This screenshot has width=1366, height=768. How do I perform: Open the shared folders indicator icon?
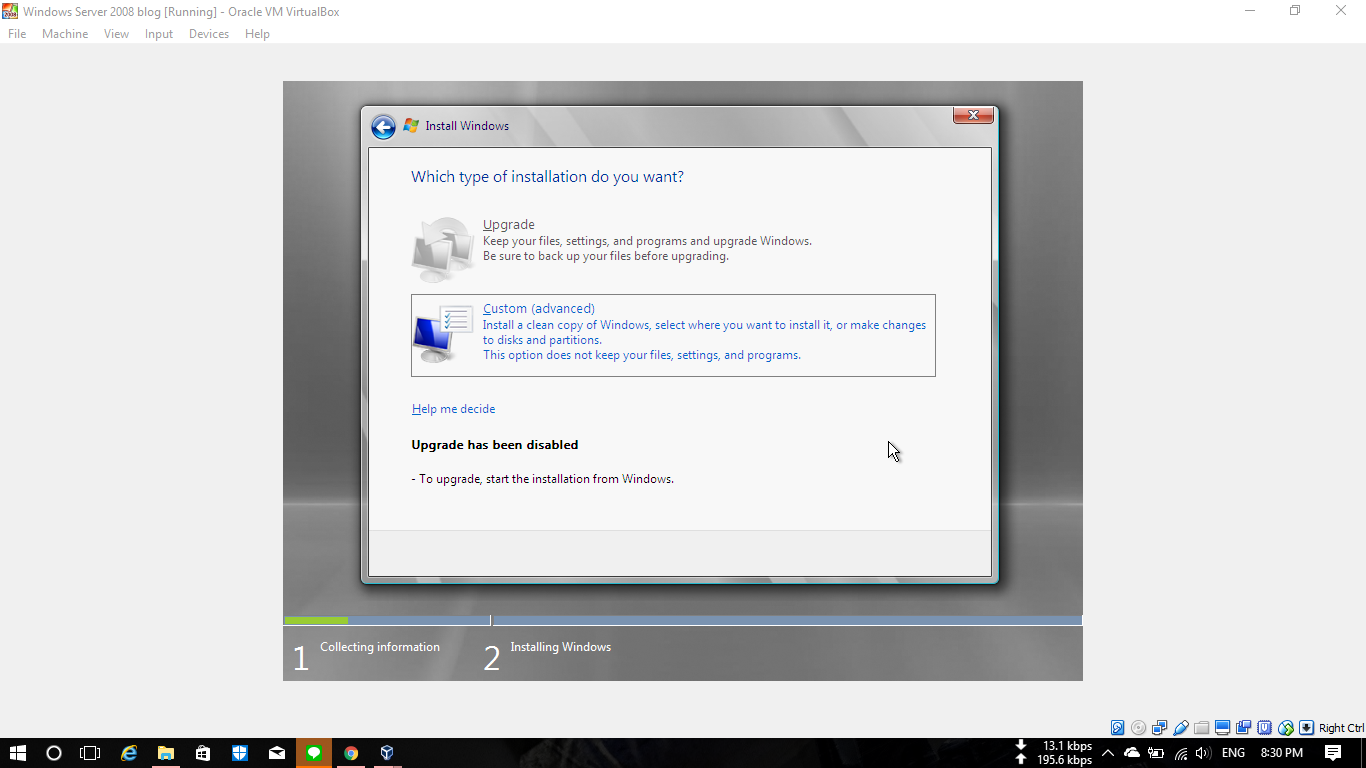[x=1202, y=728]
